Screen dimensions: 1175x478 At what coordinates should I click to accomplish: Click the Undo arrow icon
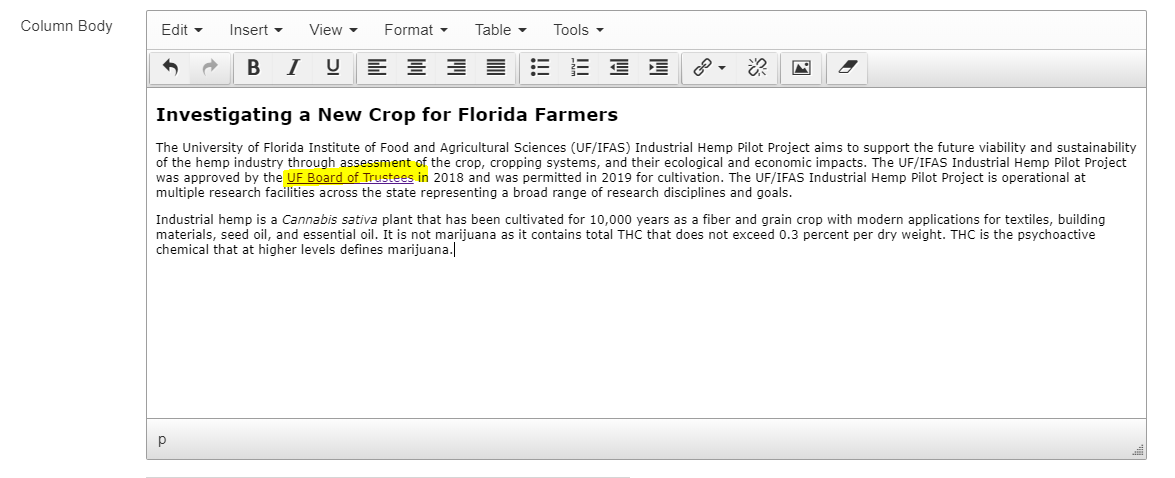(170, 68)
